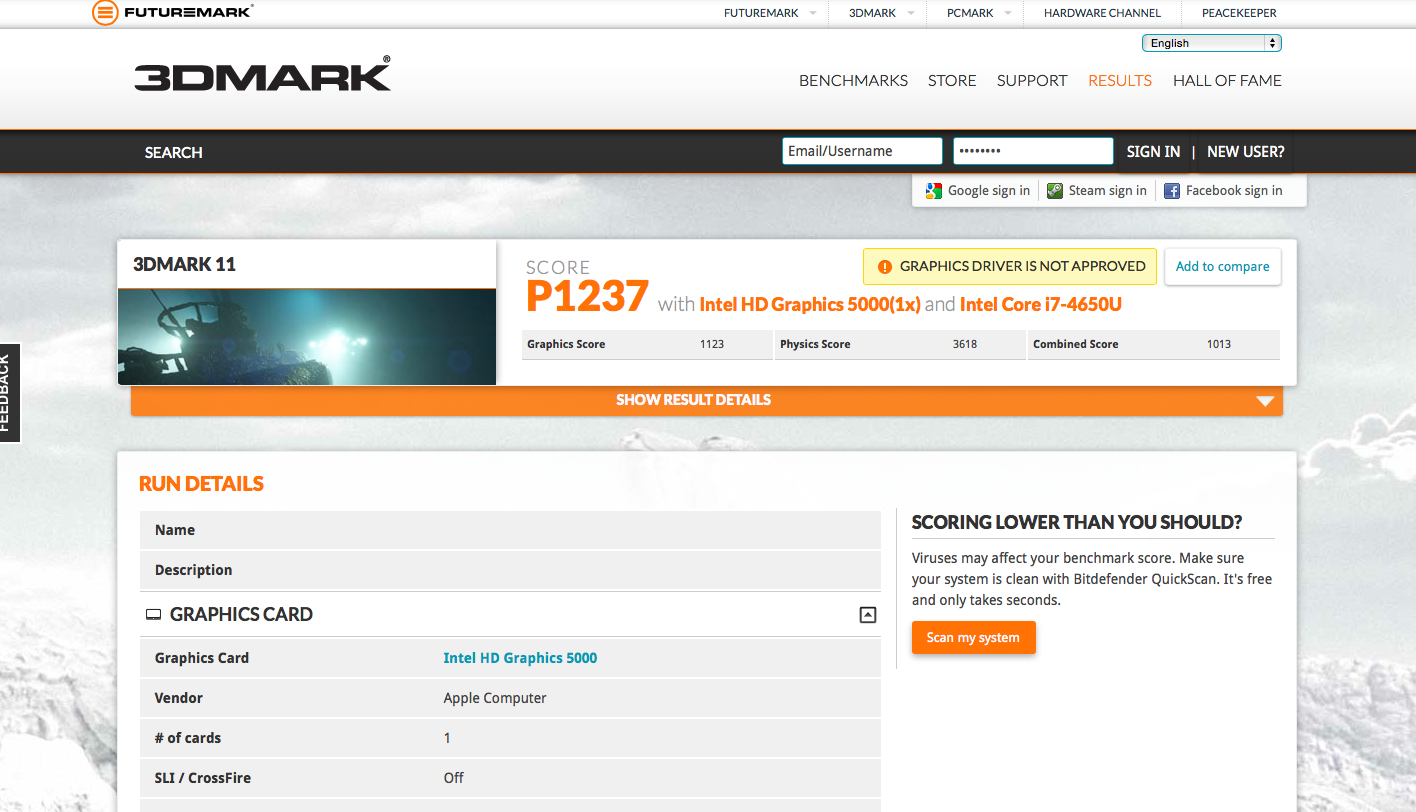The height and width of the screenshot is (812, 1416).
Task: Collapse the Graphics Card section toggle
Action: coord(868,615)
